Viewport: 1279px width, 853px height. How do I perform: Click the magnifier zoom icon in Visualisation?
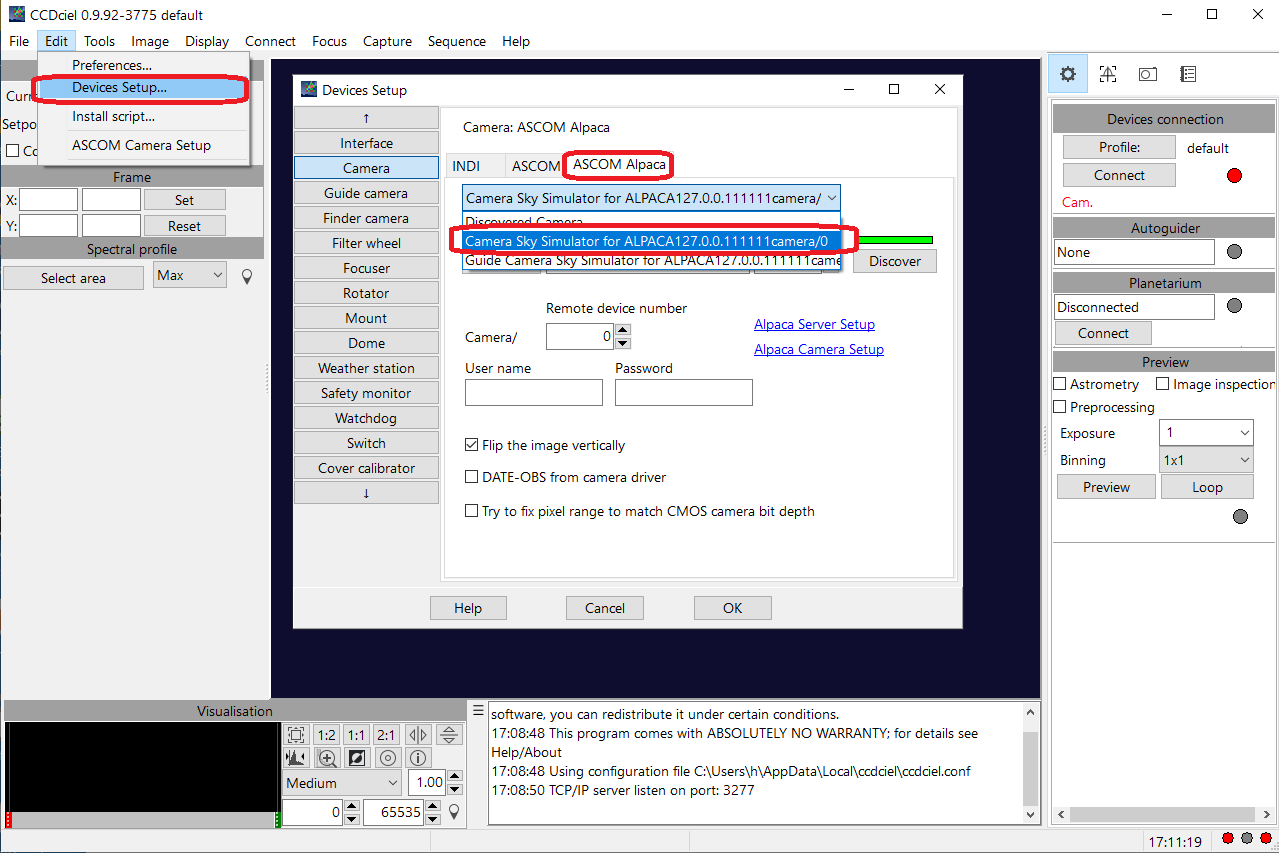[327, 758]
